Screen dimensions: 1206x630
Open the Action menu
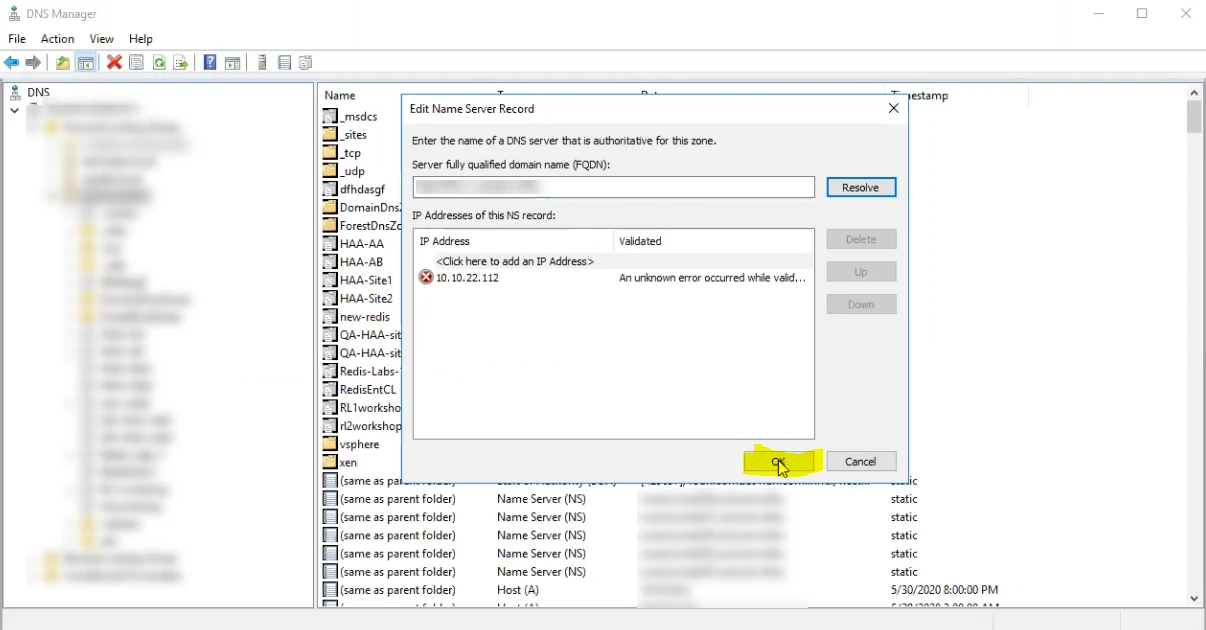(x=58, y=39)
